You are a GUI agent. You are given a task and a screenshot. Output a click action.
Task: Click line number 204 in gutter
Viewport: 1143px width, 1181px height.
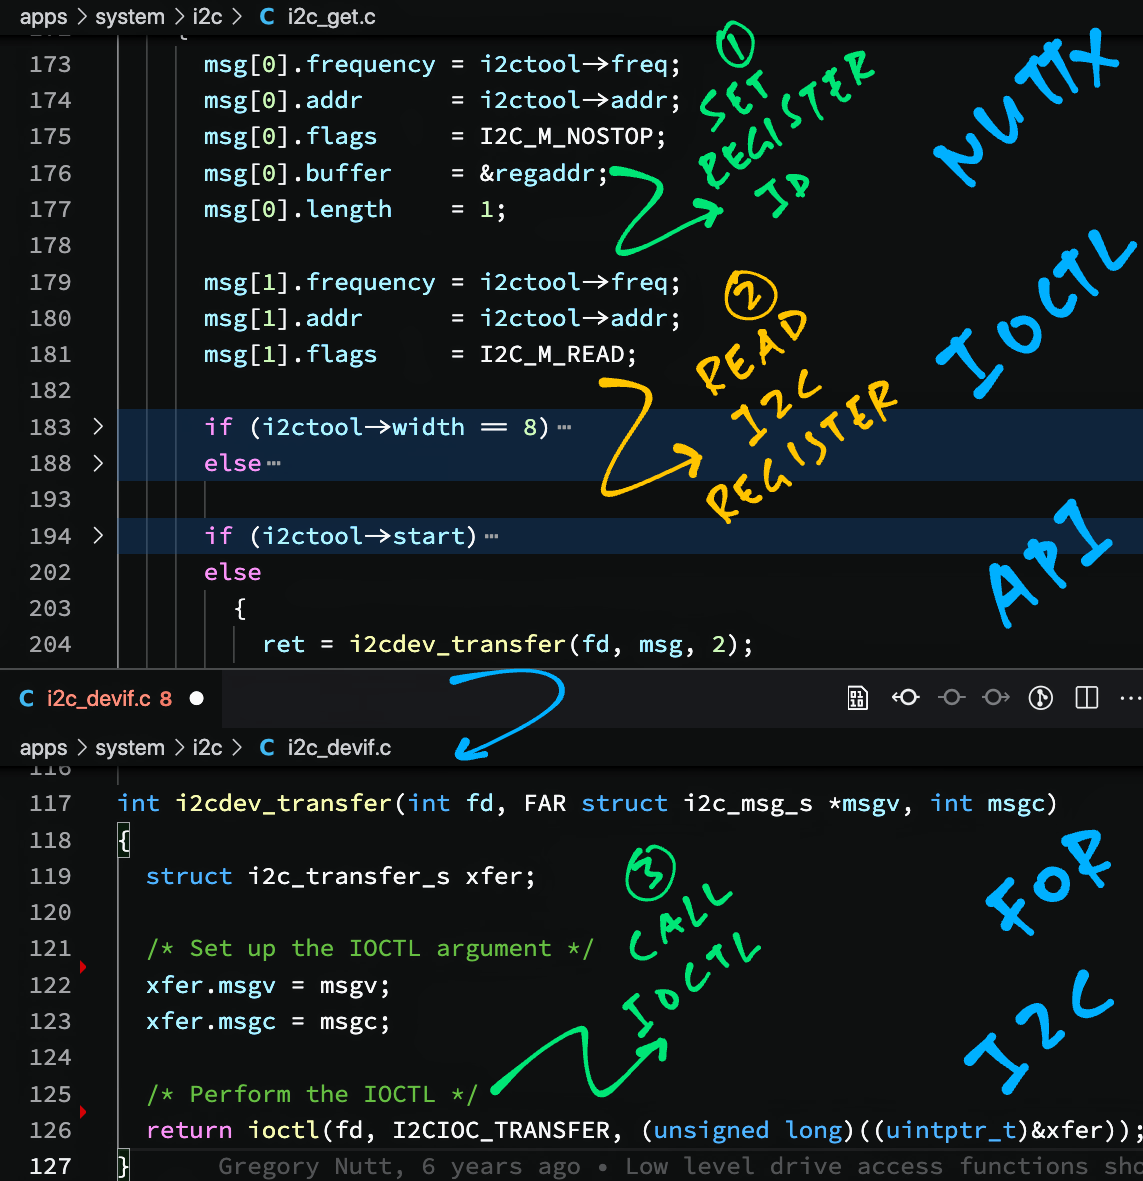tap(50, 644)
